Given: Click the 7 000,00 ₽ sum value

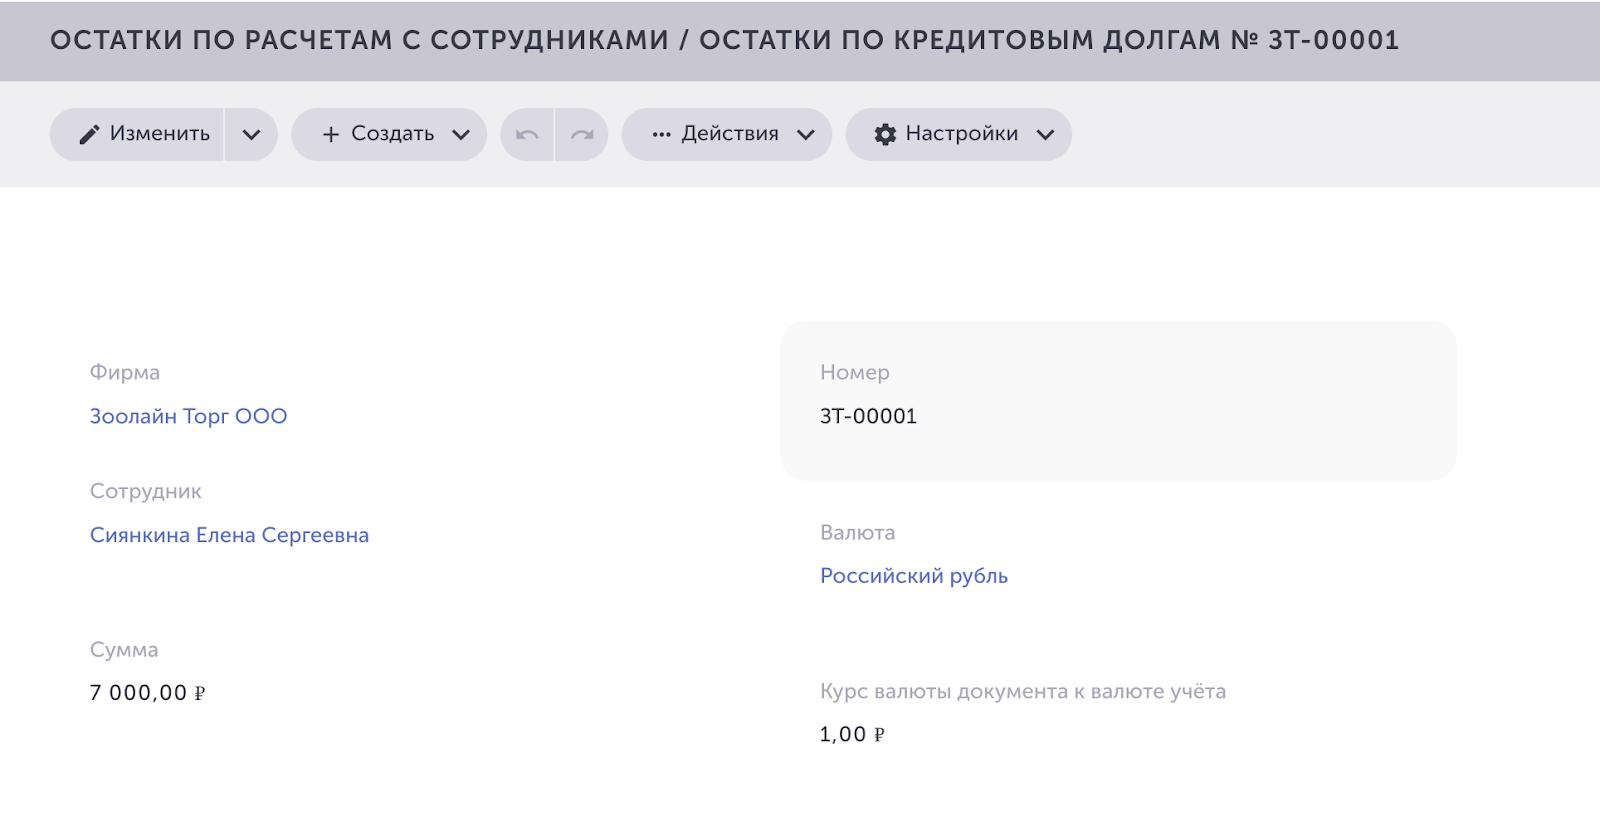Looking at the screenshot, I should (147, 693).
